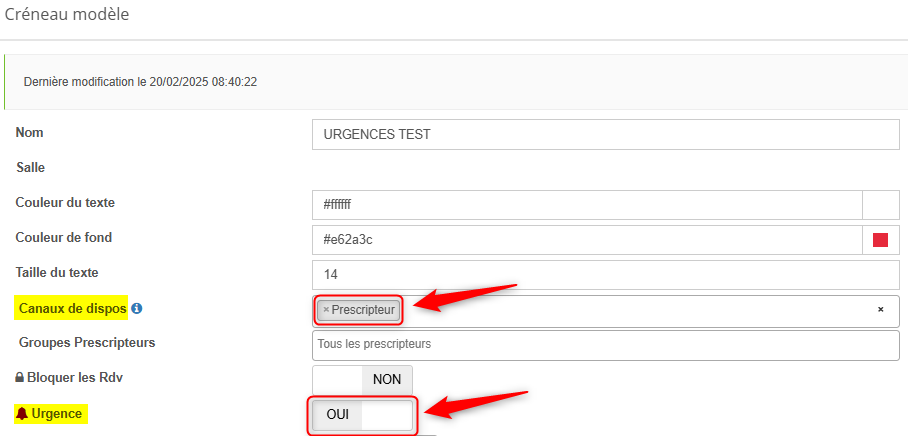The height and width of the screenshot is (436, 908).
Task: Click the Canaux de dispos highlighted label
Action: click(x=72, y=309)
